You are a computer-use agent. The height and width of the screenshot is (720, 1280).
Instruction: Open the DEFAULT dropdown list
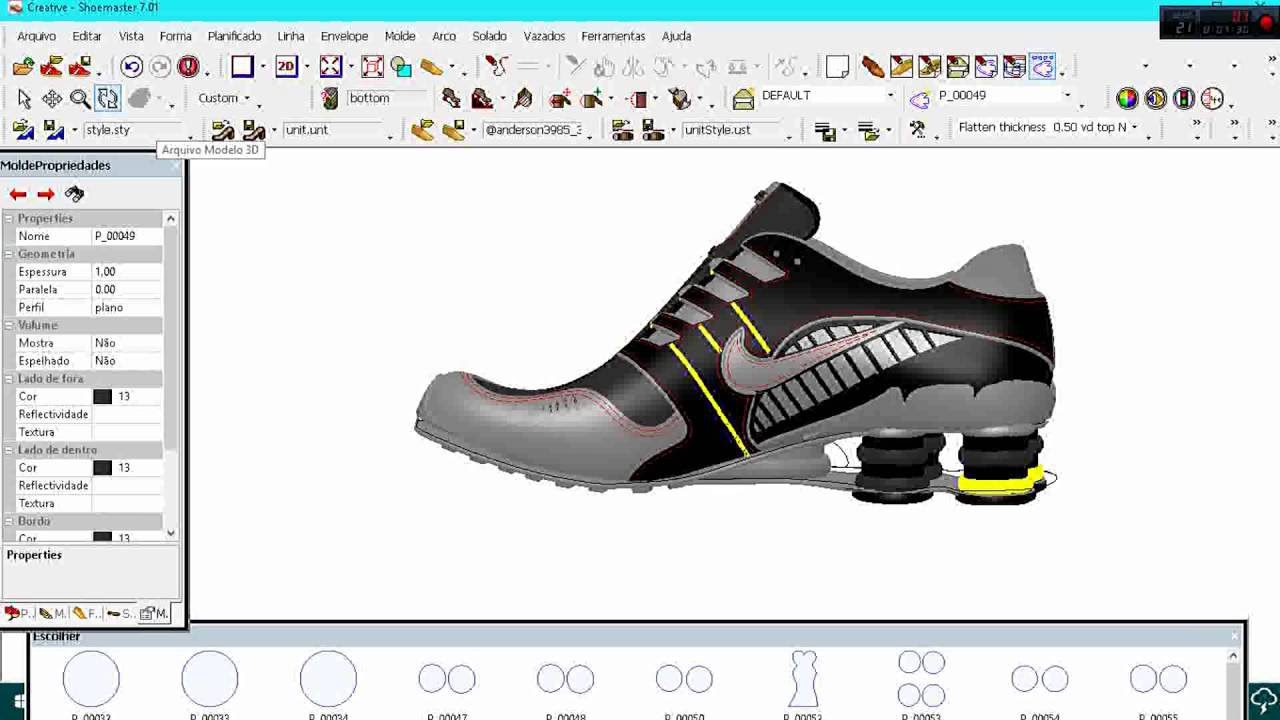(890, 96)
